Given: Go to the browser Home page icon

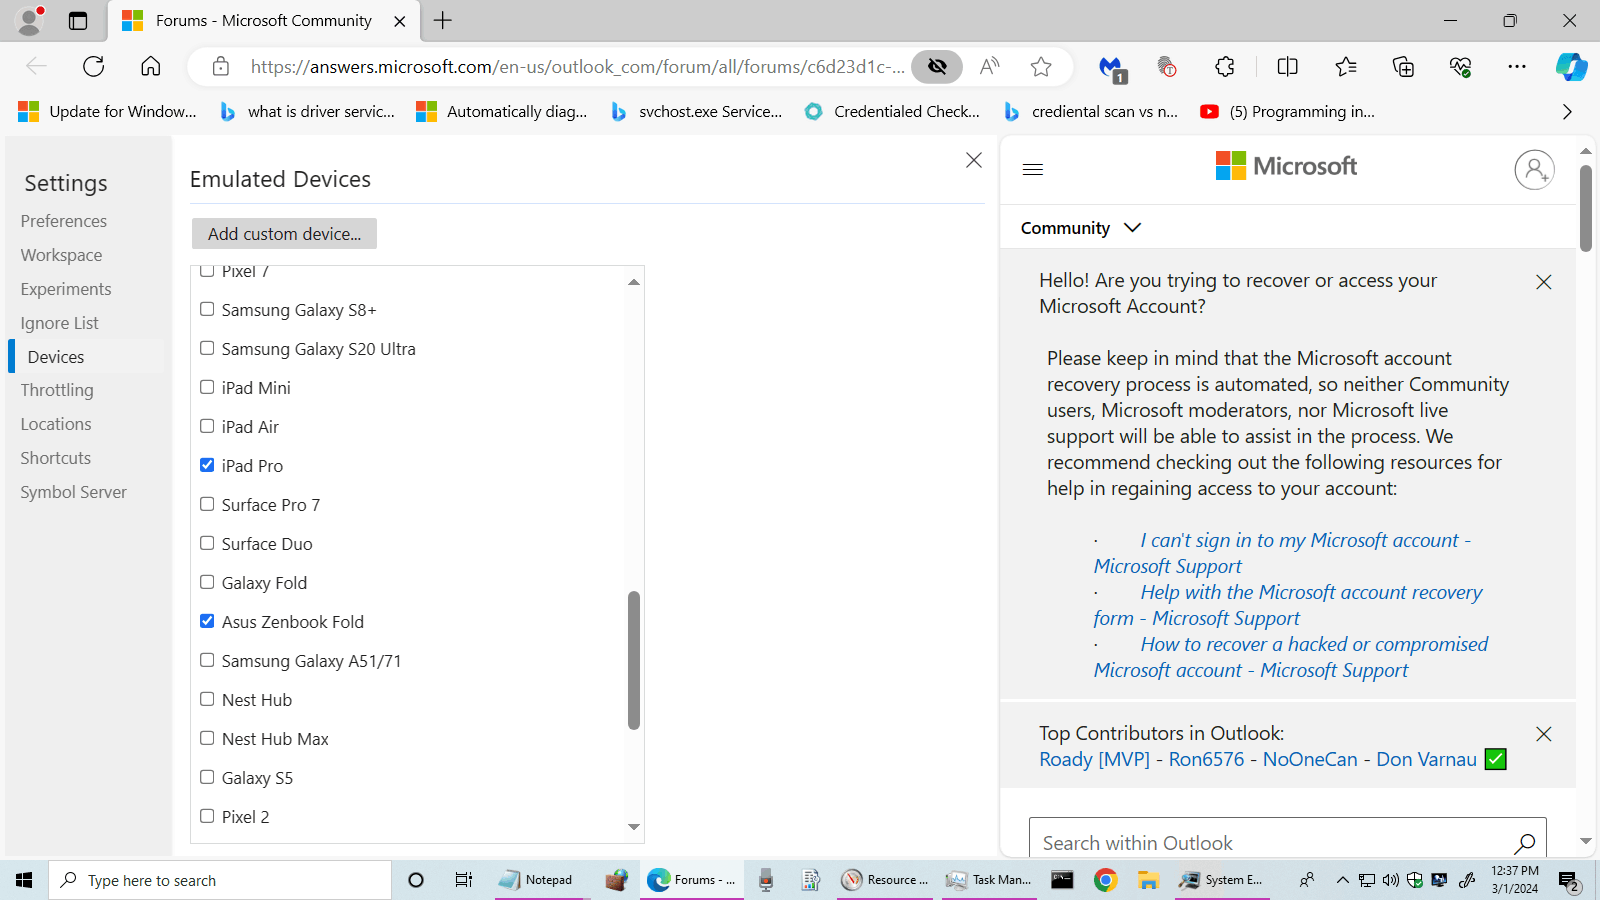Looking at the screenshot, I should click(151, 66).
